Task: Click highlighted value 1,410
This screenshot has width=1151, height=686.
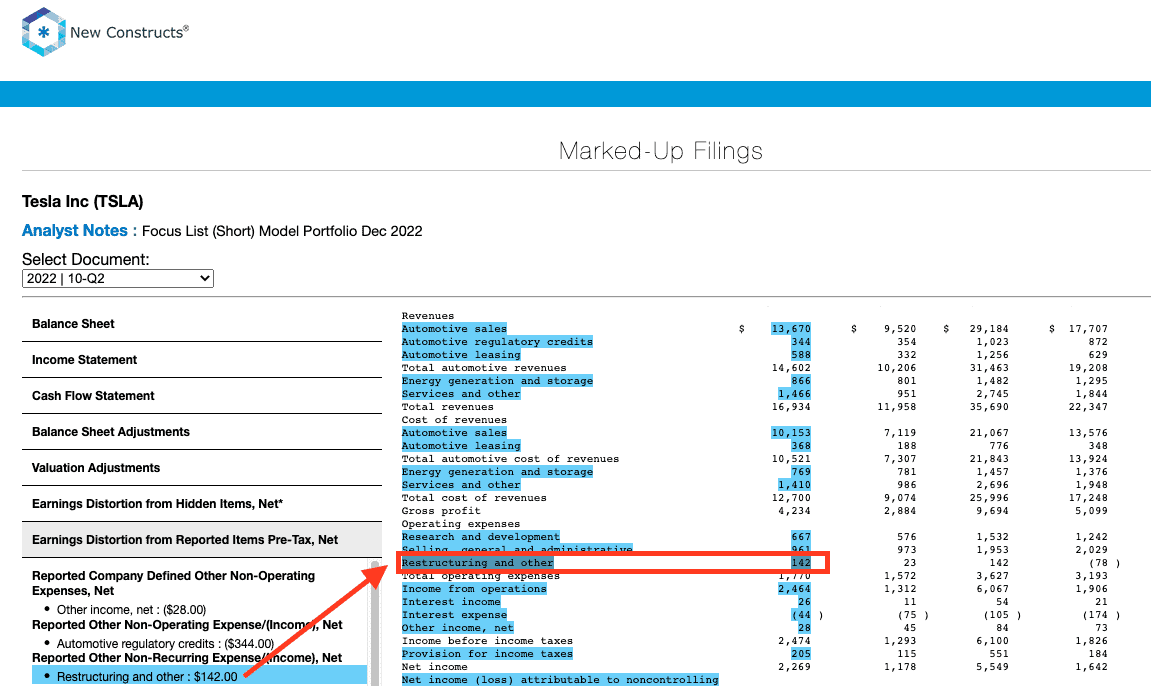Action: tap(794, 485)
